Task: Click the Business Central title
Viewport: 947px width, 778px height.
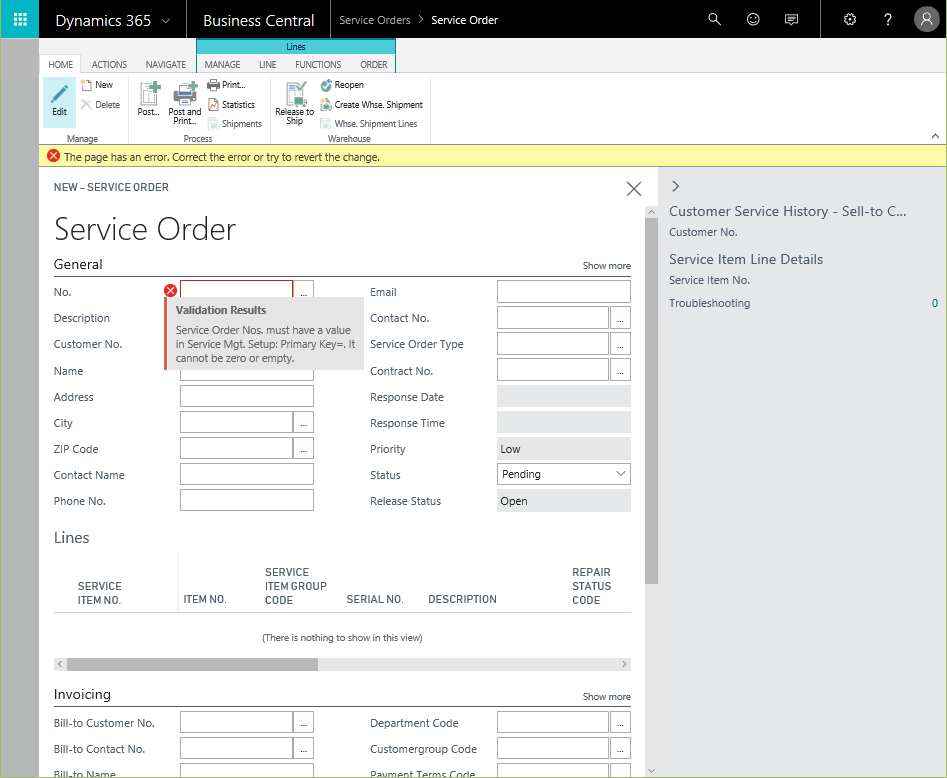Action: point(258,21)
